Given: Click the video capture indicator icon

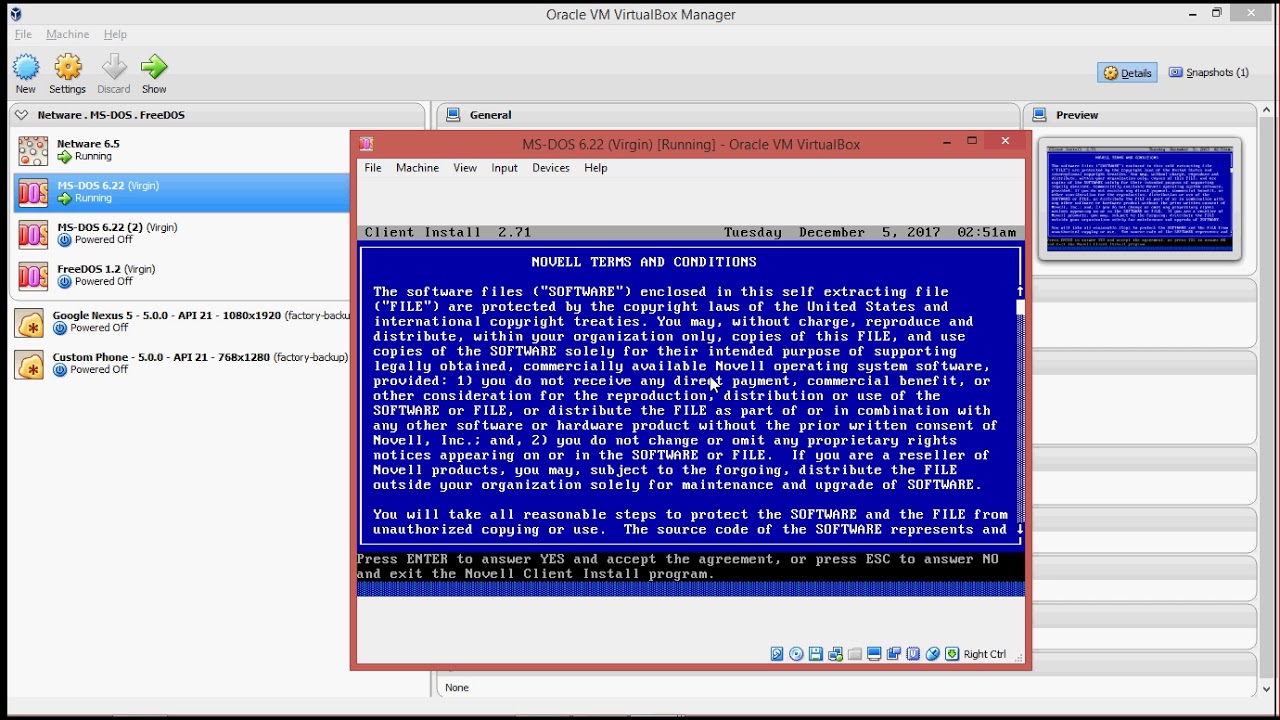Looking at the screenshot, I should click(x=894, y=654).
